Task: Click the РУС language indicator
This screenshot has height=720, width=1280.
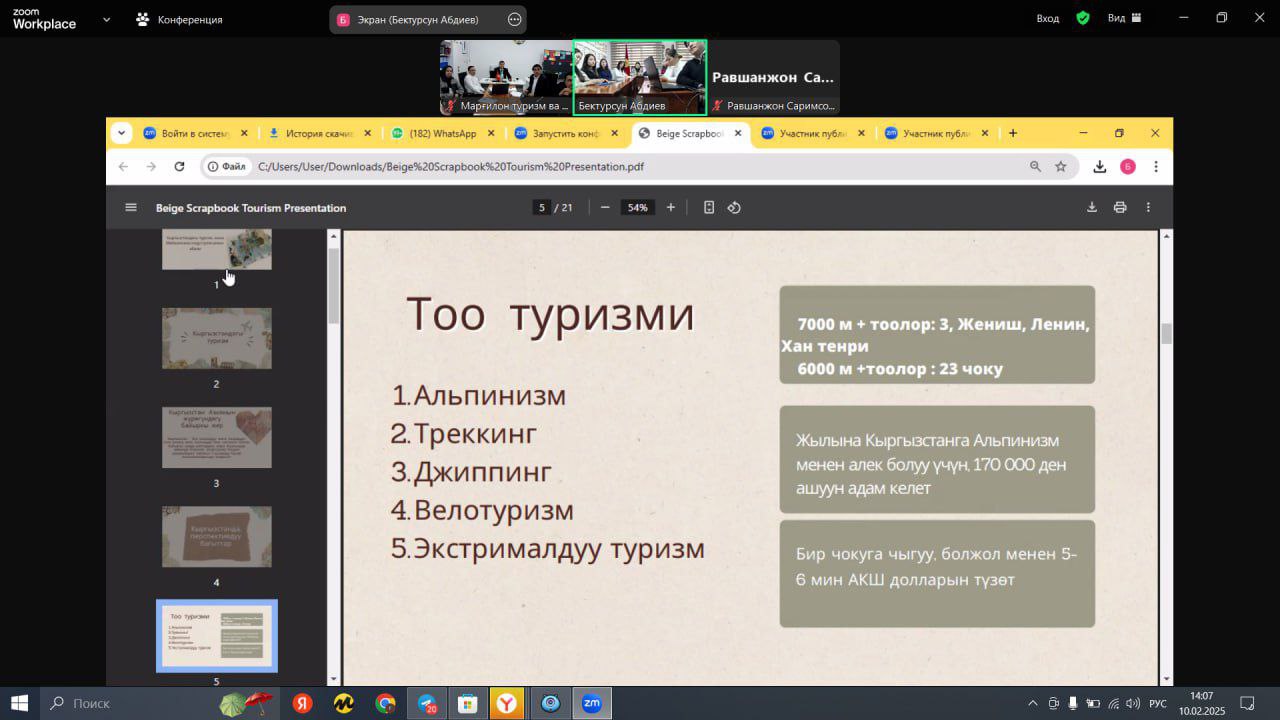Action: pos(1158,703)
